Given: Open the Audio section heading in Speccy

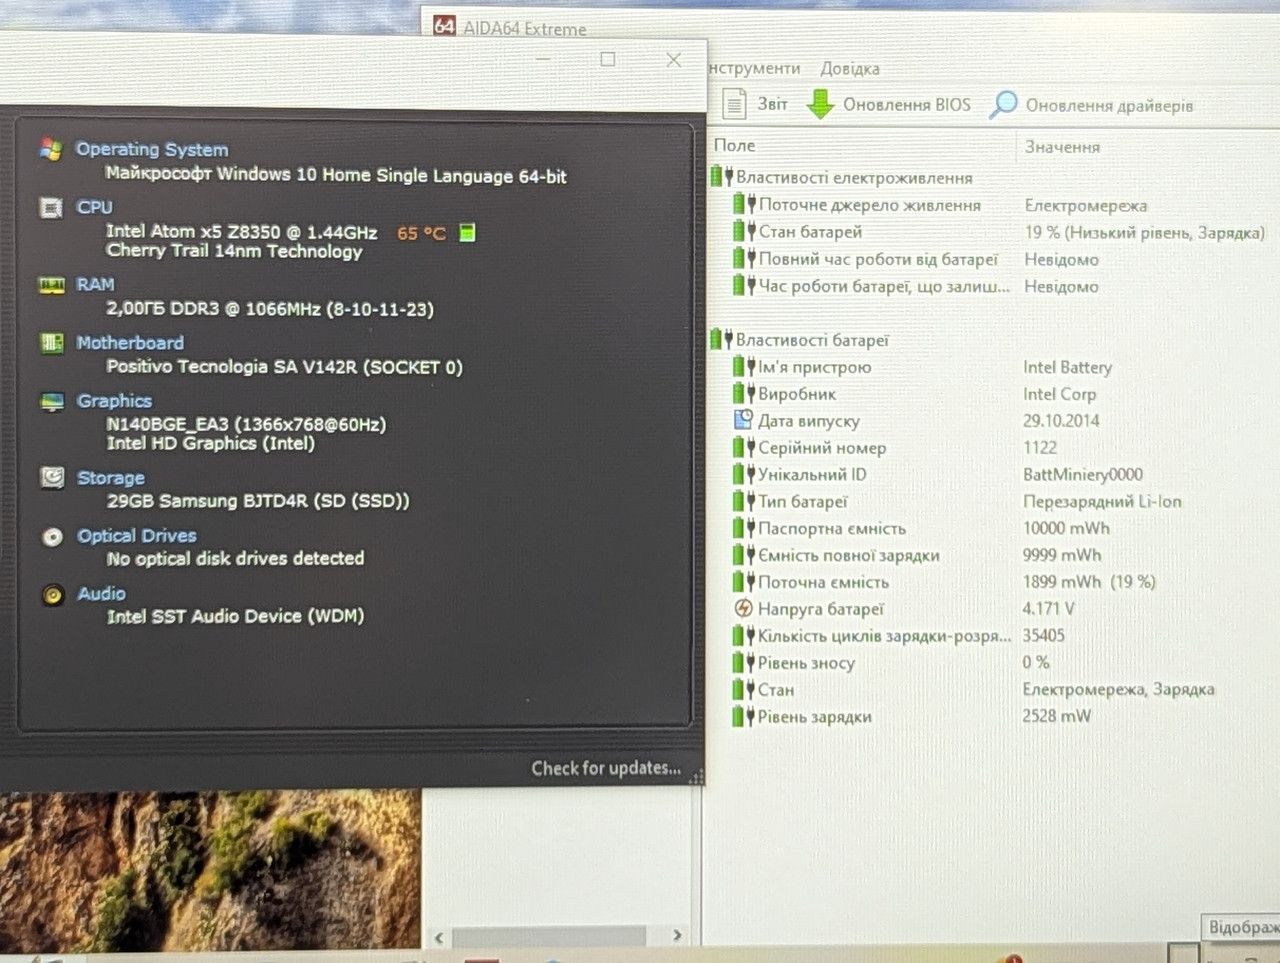Looking at the screenshot, I should 102,594.
